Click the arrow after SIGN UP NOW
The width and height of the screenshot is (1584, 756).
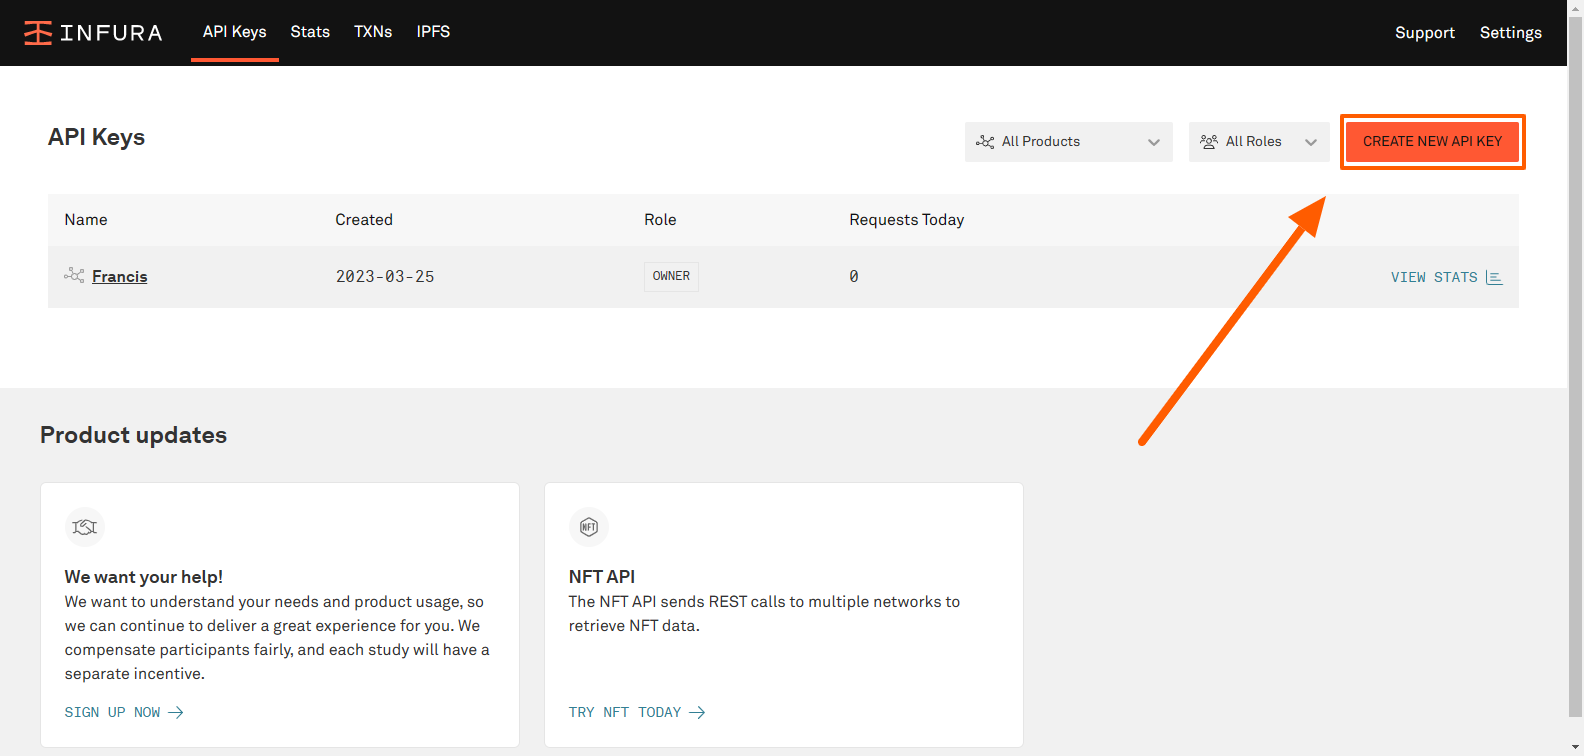tap(176, 712)
